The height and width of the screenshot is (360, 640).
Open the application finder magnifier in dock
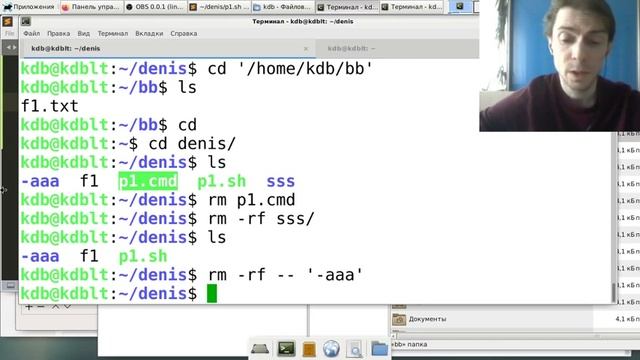tap(354, 349)
